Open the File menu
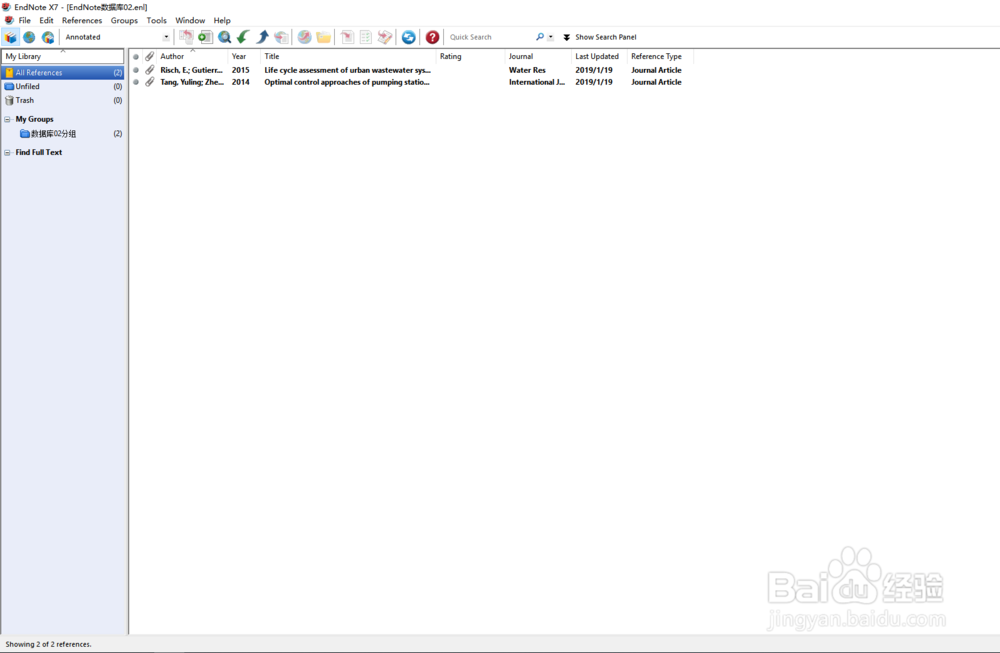The height and width of the screenshot is (653, 1000). (24, 20)
